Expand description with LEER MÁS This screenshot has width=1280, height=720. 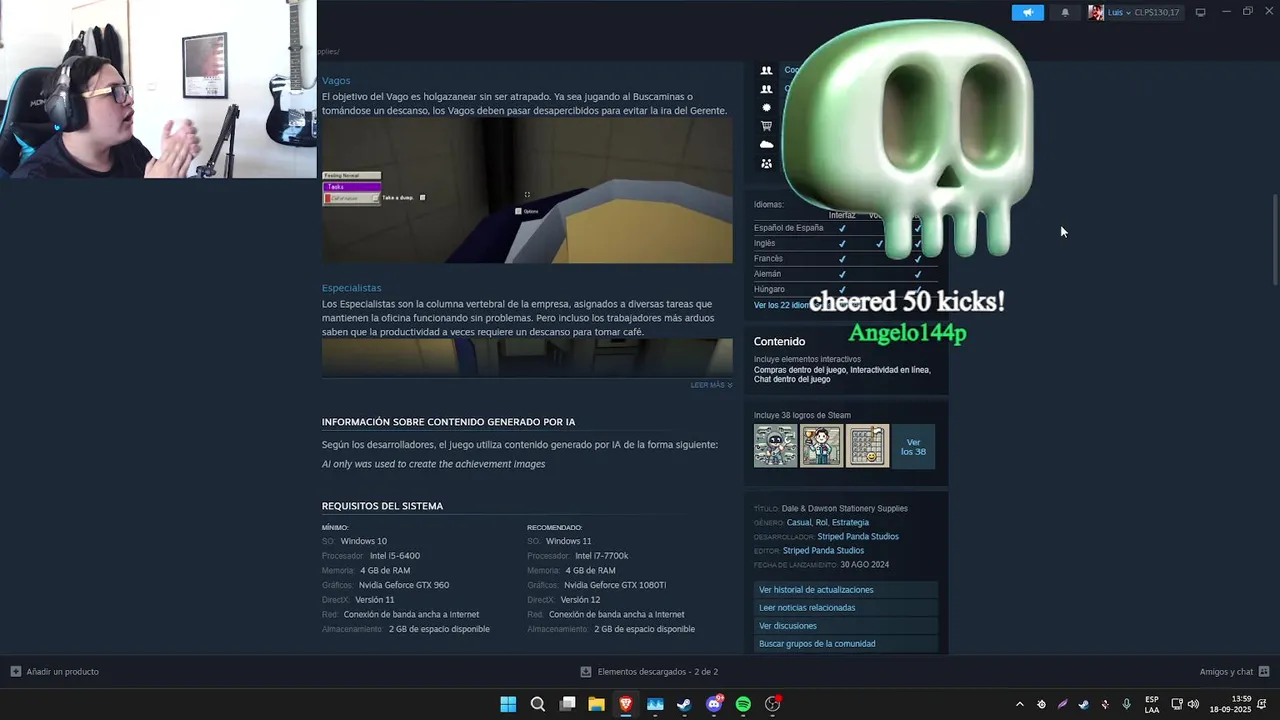tap(711, 385)
